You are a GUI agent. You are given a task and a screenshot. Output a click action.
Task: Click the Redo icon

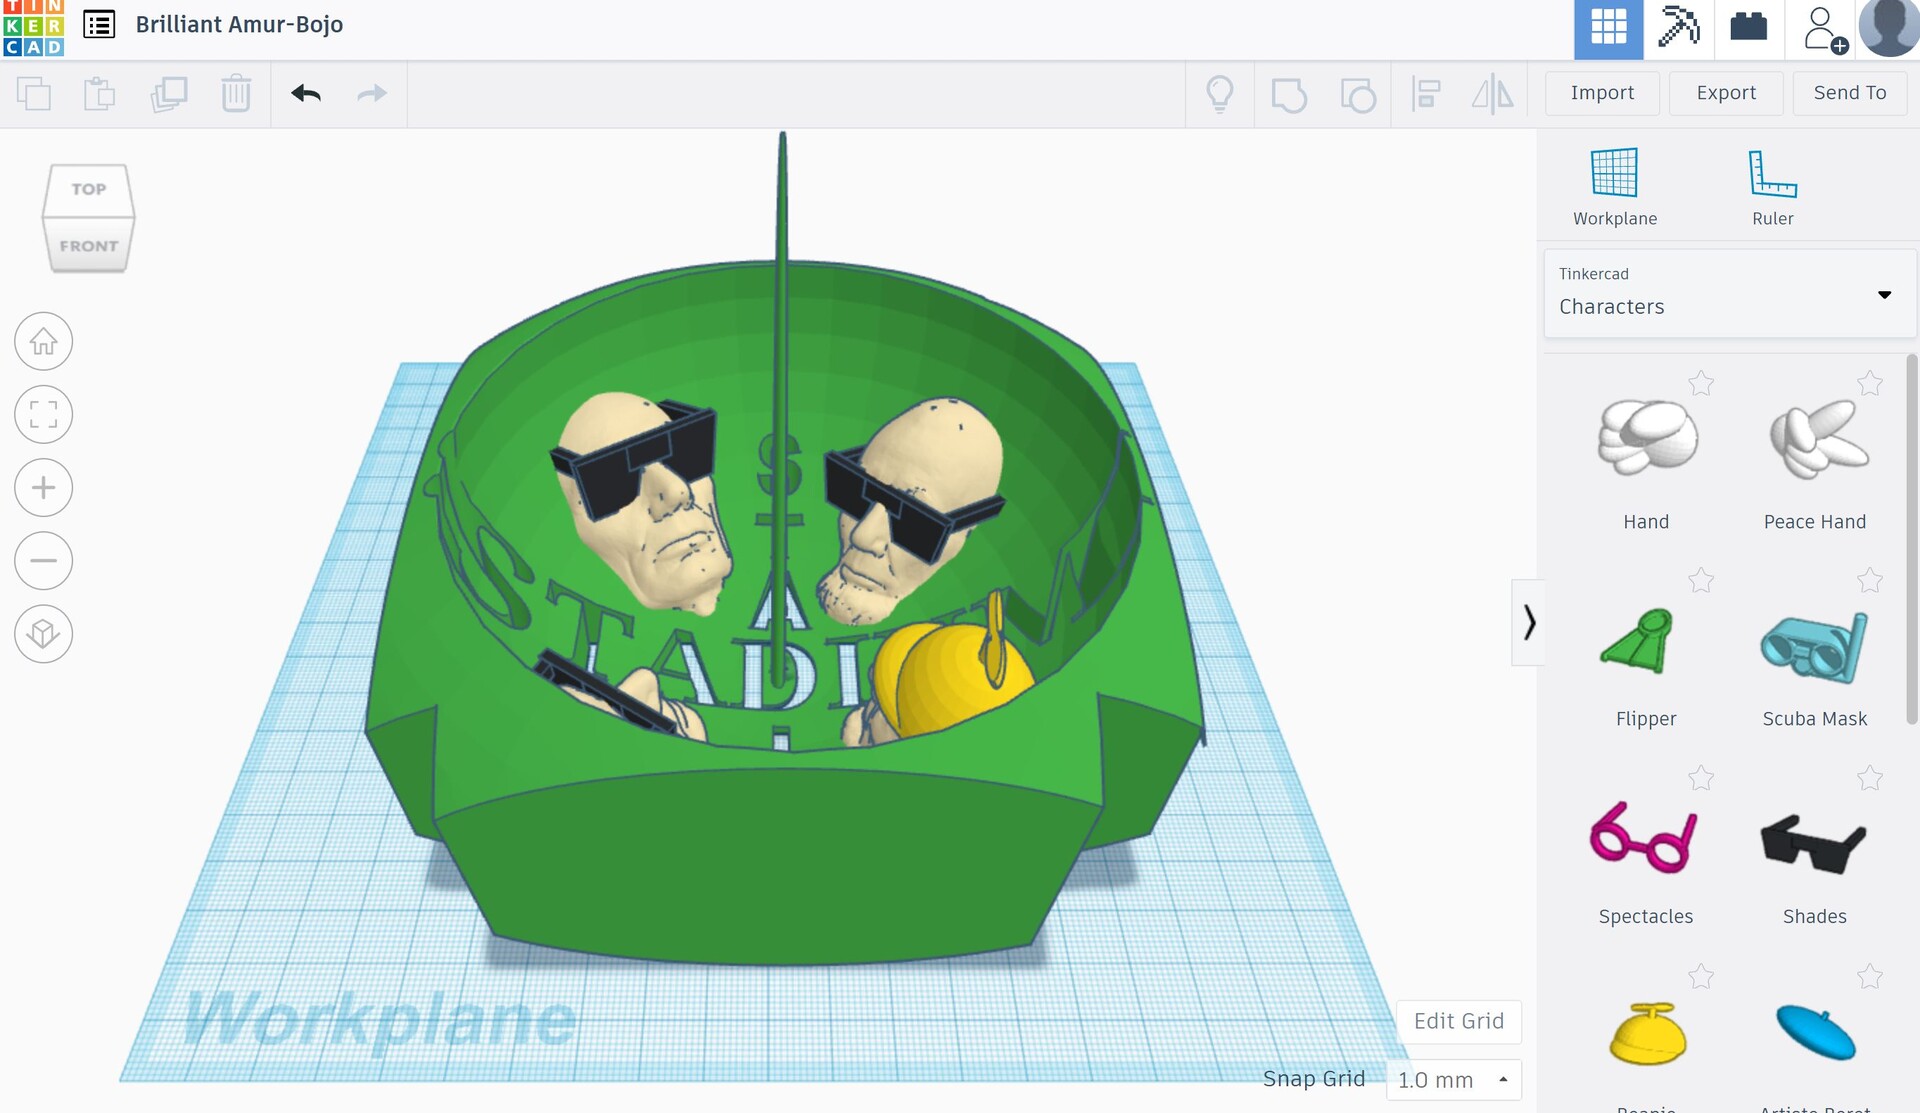pos(371,93)
